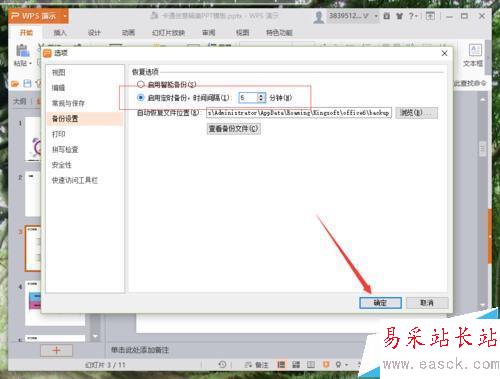Click thumbnail panel scroll-down arrow

95,336
